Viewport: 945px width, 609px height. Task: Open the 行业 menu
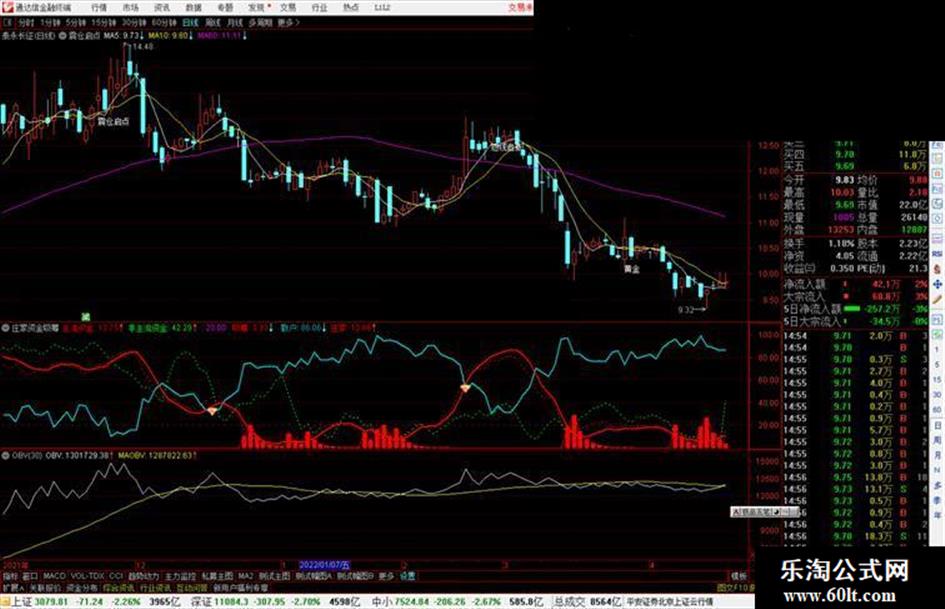[x=319, y=7]
